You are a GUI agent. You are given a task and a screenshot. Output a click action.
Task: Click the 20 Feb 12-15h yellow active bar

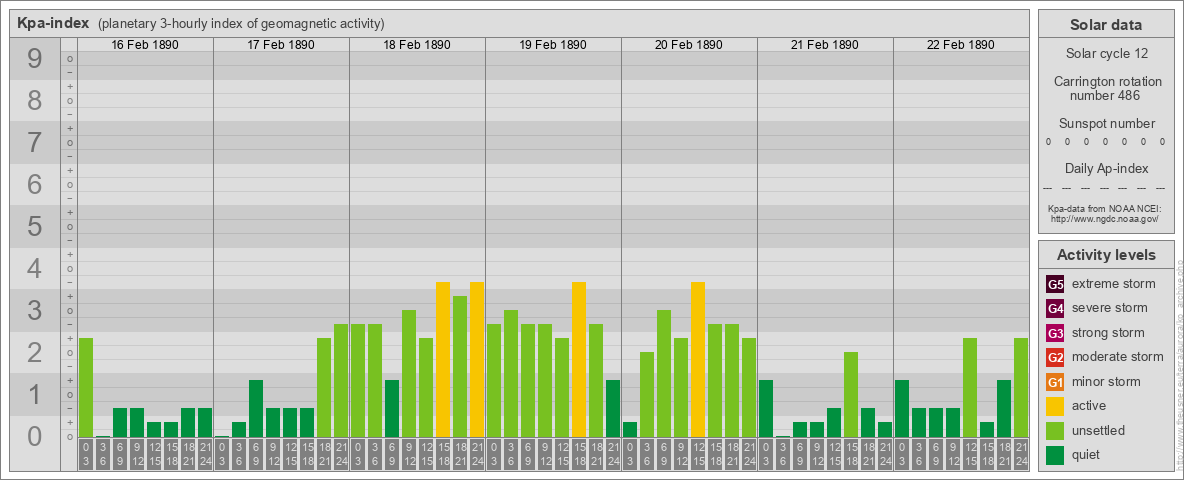[x=698, y=359]
